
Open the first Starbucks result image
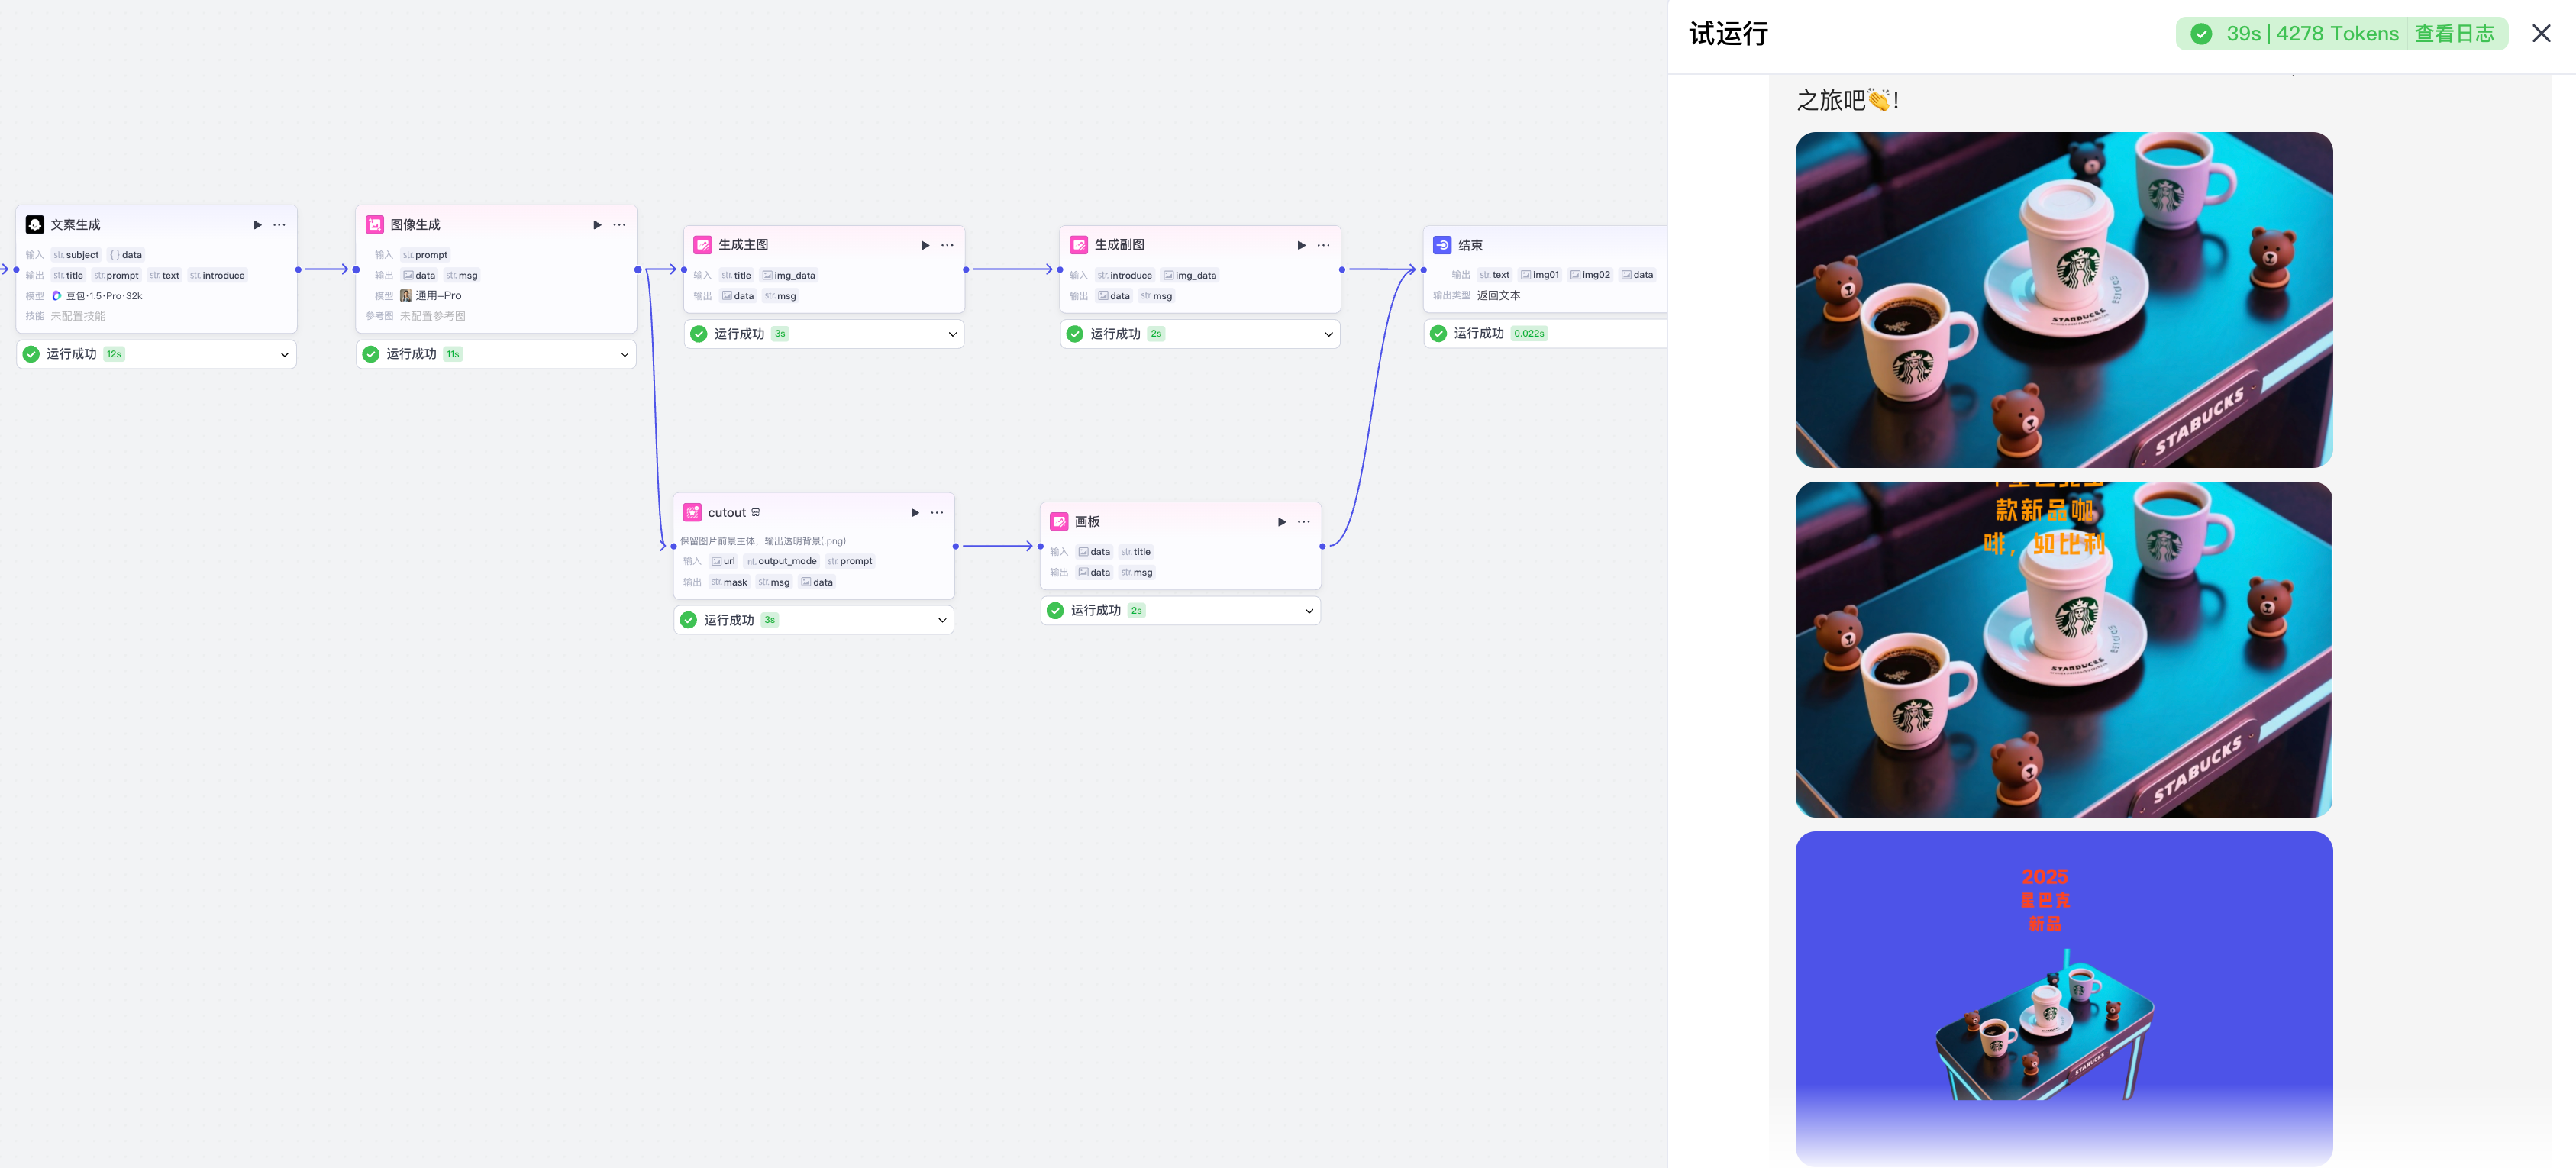(2063, 300)
